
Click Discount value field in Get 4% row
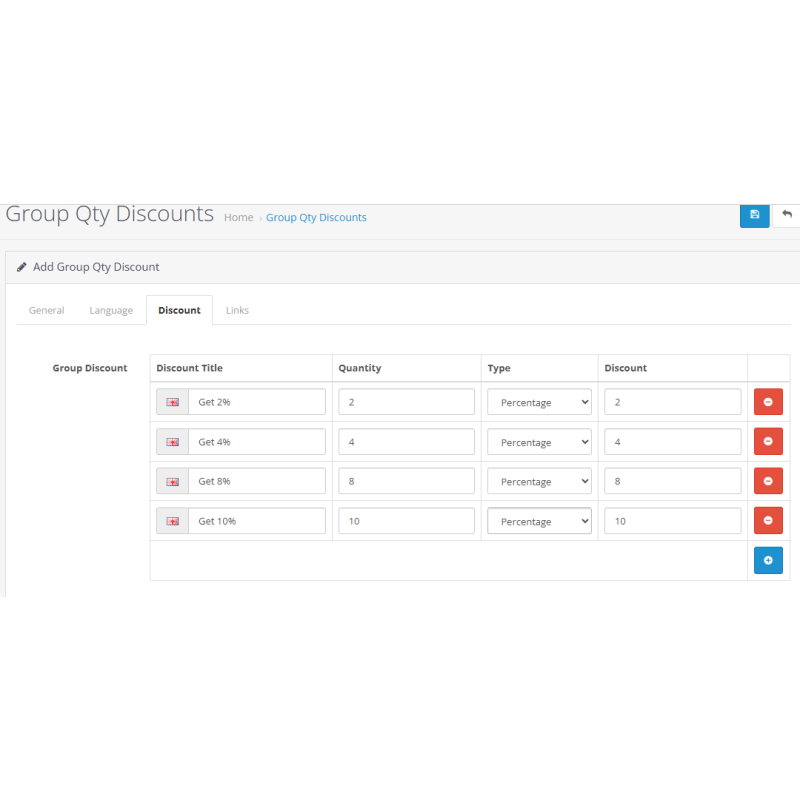672,442
